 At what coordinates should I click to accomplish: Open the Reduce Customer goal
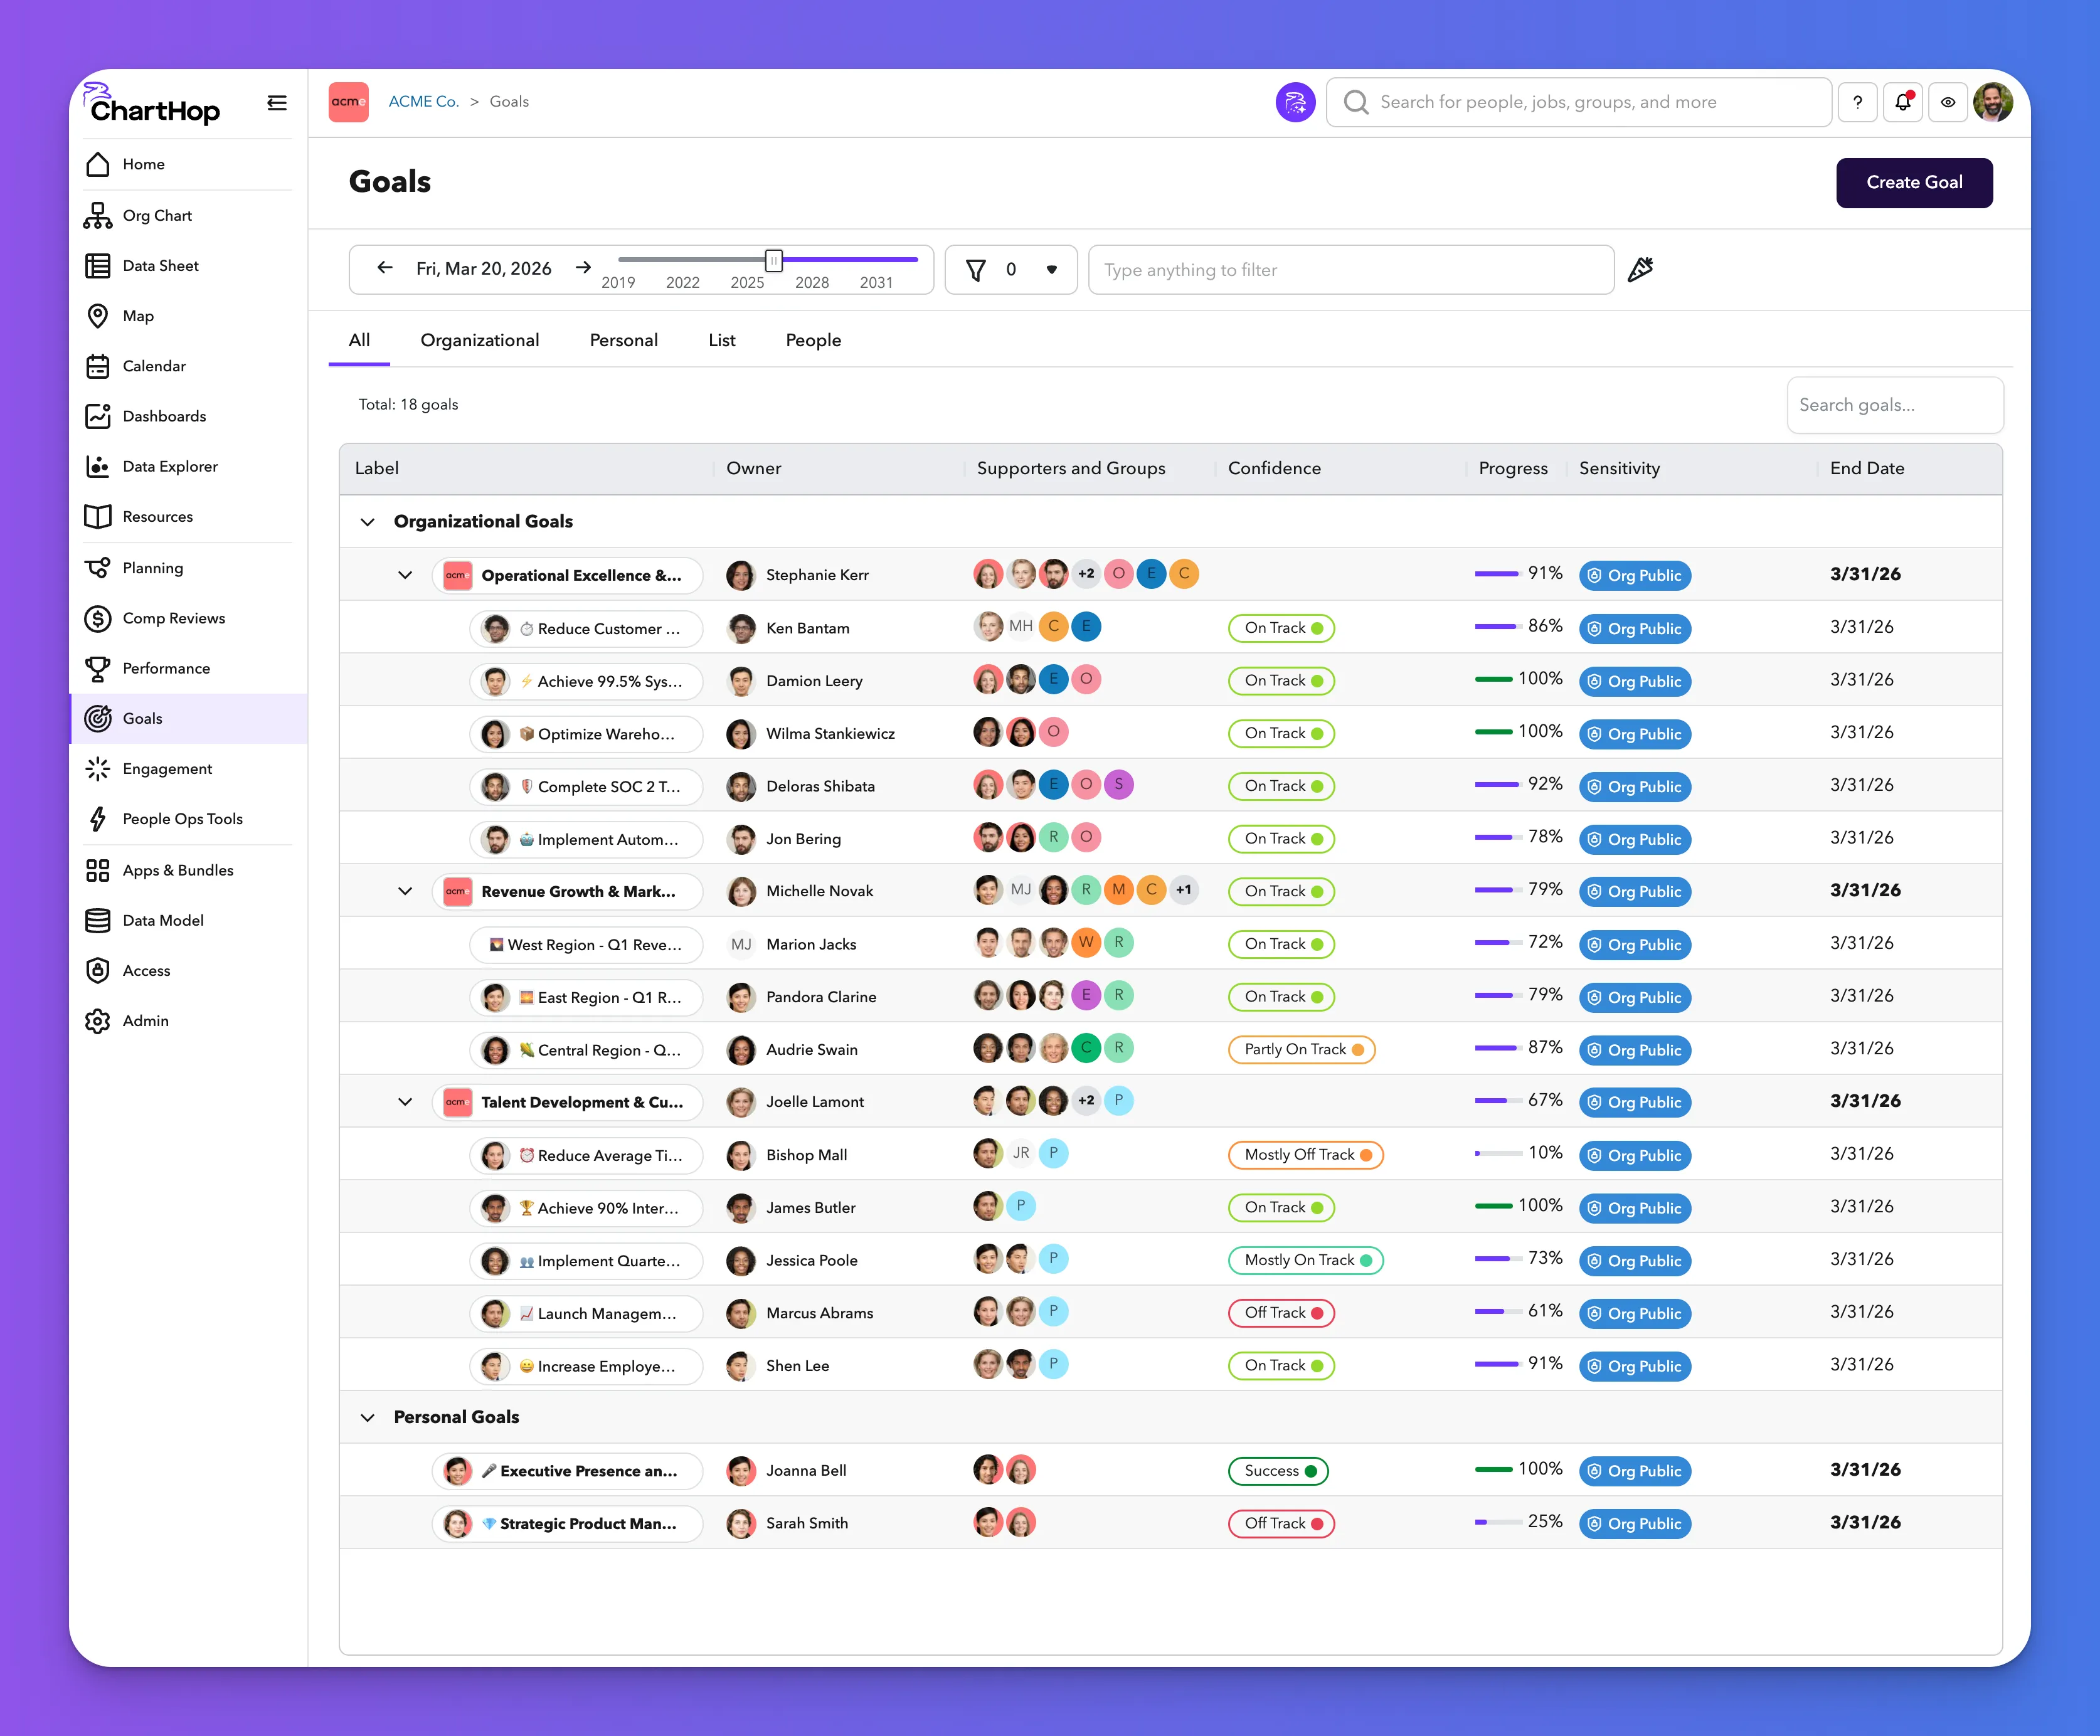click(x=586, y=628)
